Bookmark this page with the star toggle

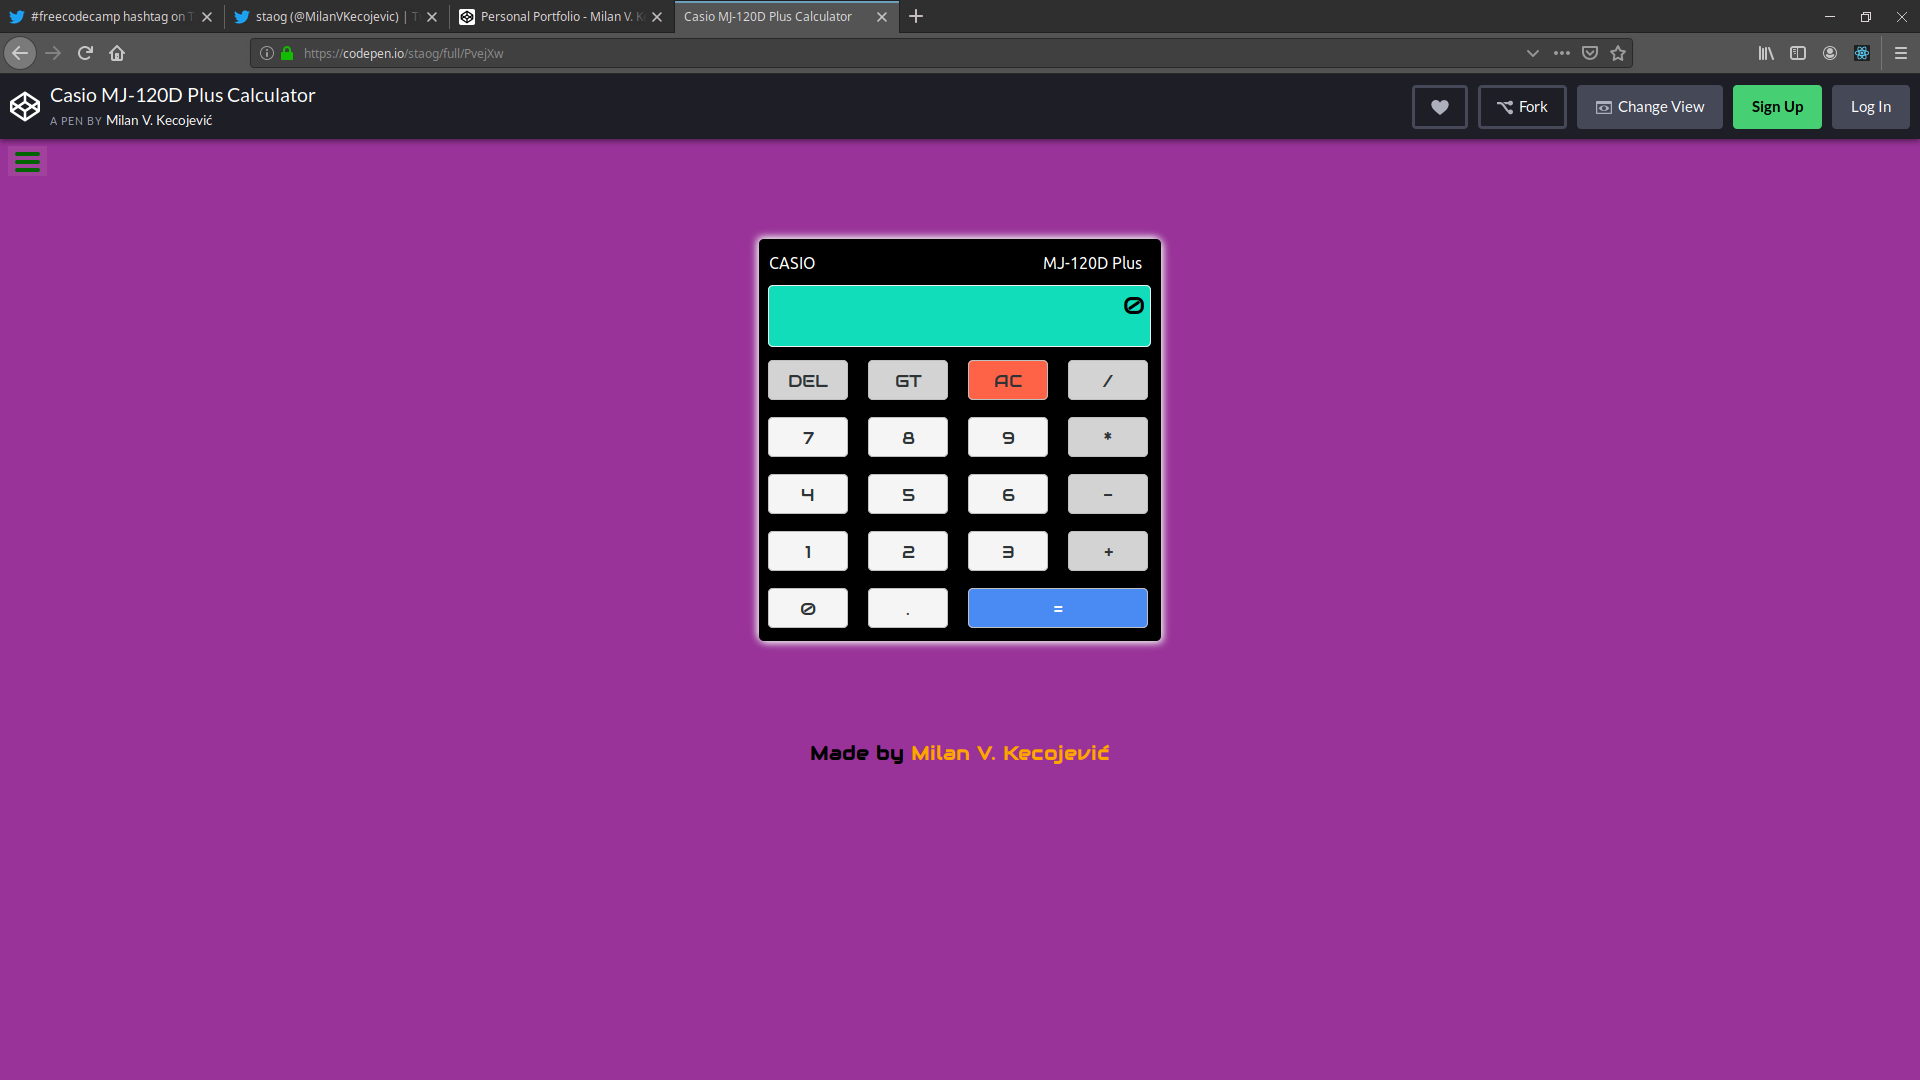pyautogui.click(x=1617, y=53)
